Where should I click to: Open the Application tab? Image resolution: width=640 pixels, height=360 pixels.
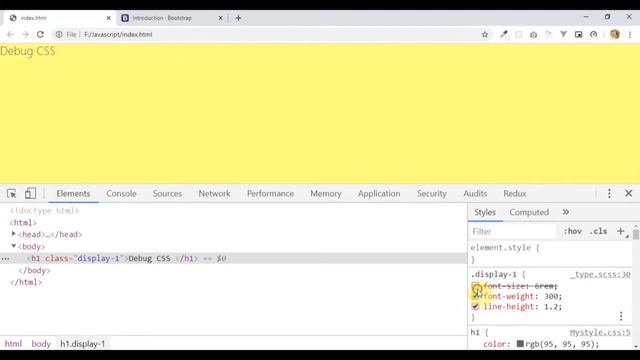[x=379, y=193]
